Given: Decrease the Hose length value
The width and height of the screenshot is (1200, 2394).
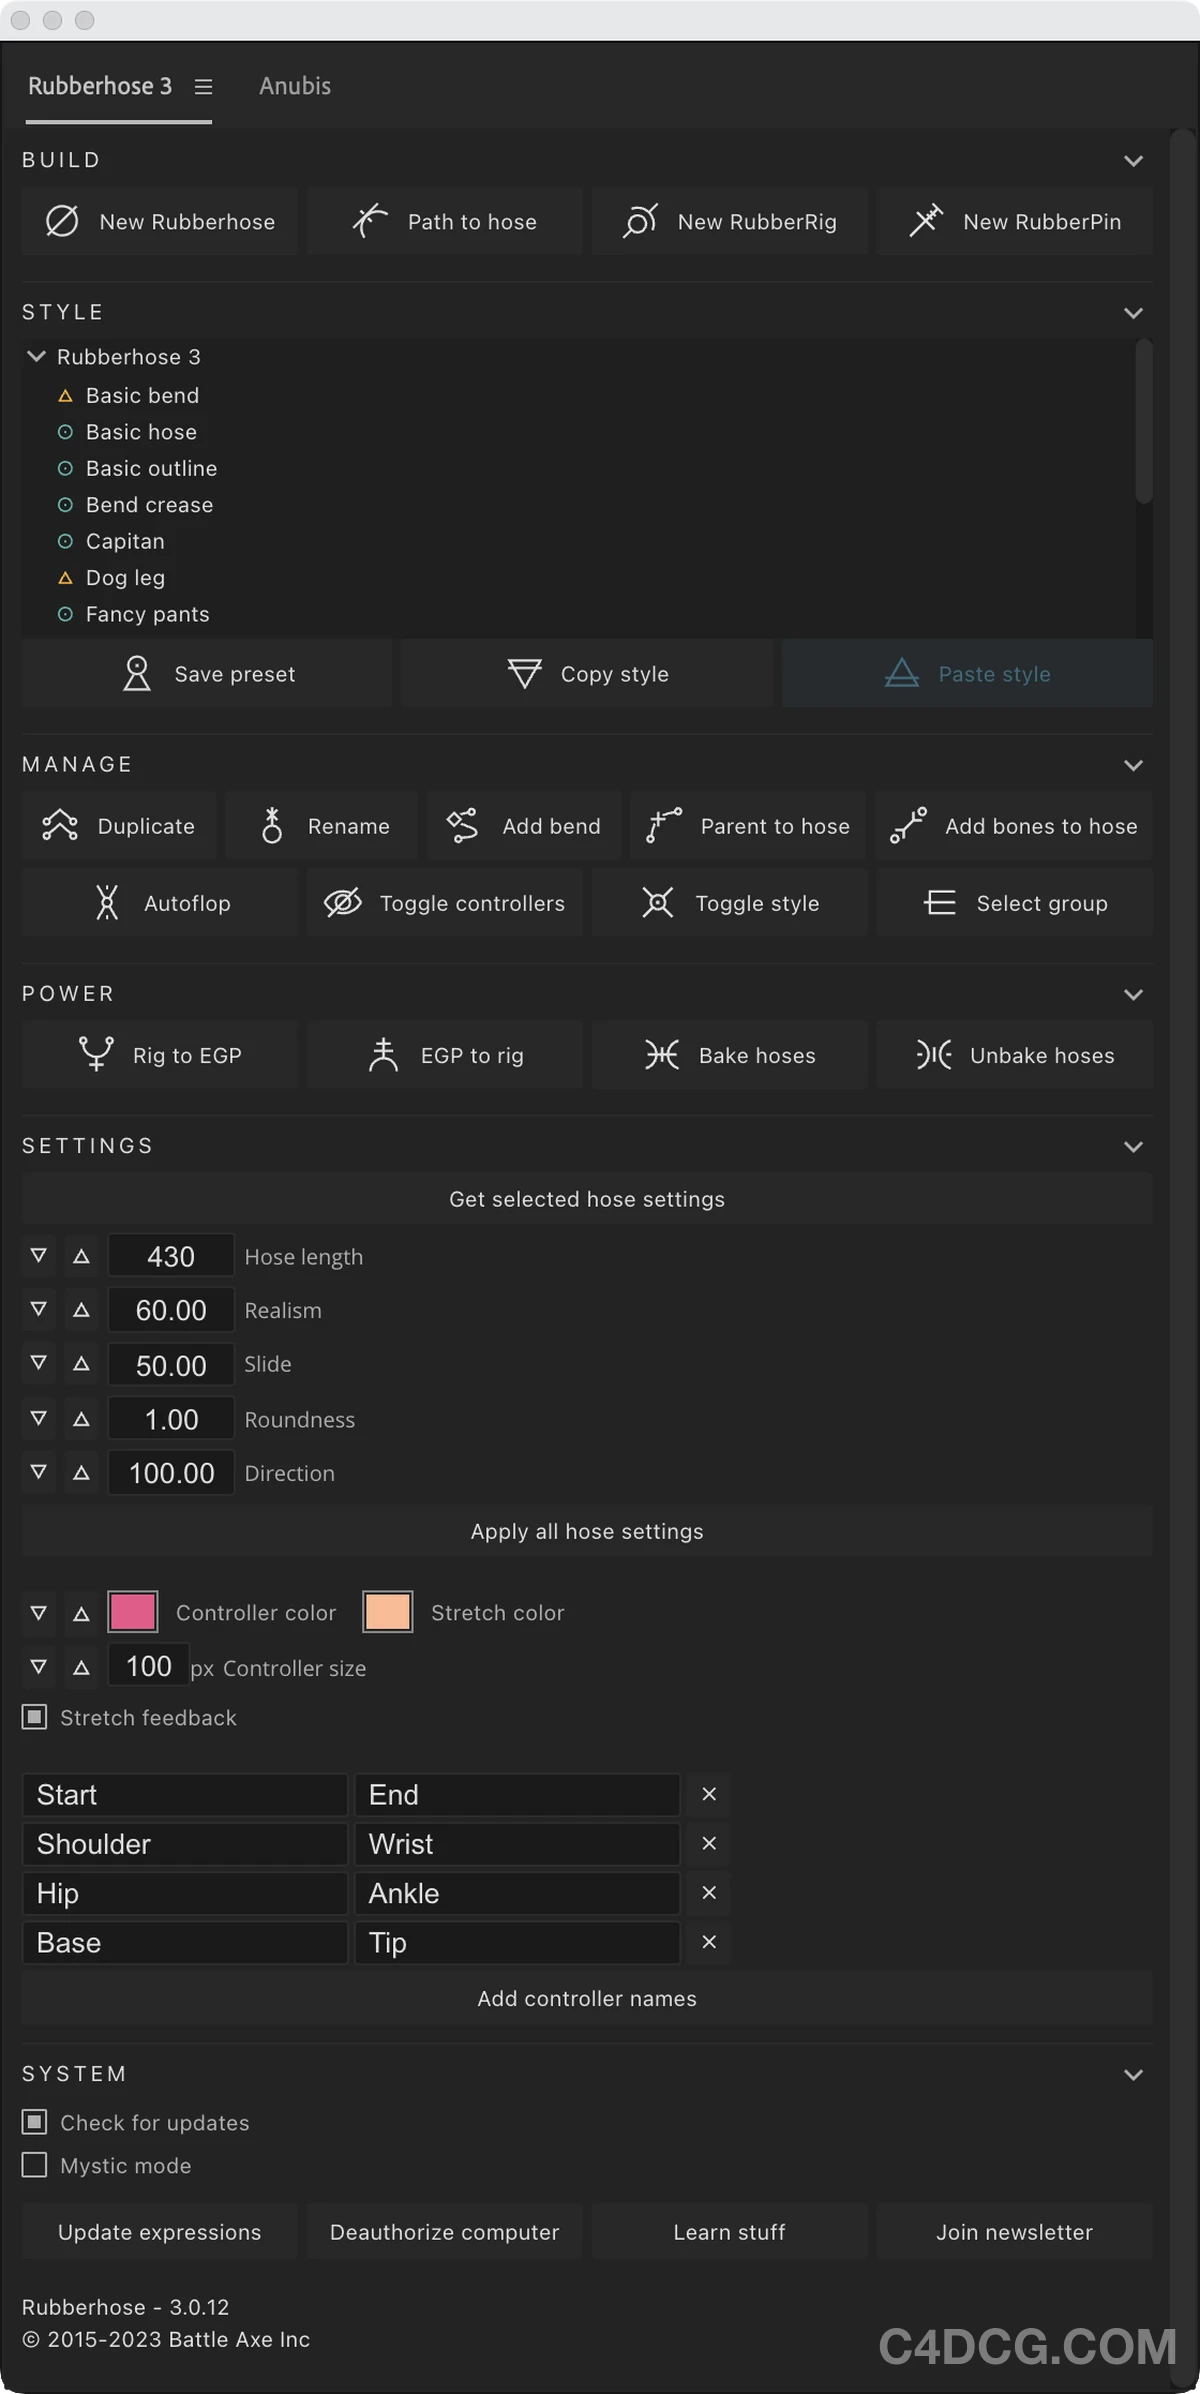Looking at the screenshot, I should 38,1255.
